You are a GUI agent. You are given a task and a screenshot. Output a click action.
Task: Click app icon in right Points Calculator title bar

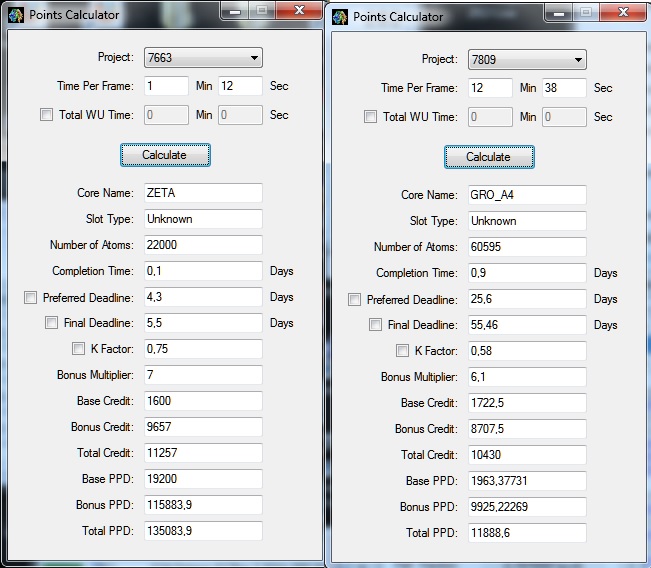click(x=340, y=17)
